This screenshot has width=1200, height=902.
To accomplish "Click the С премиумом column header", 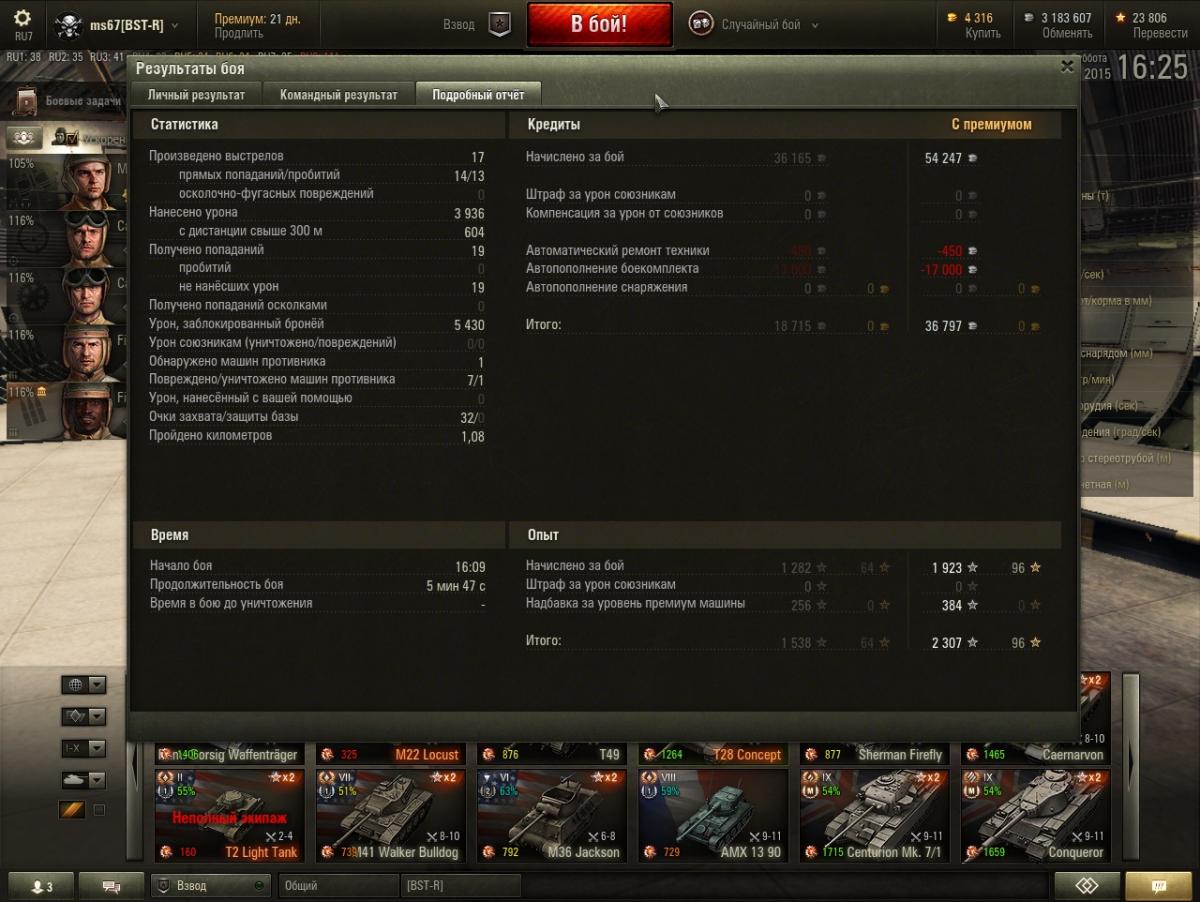I will 991,125.
